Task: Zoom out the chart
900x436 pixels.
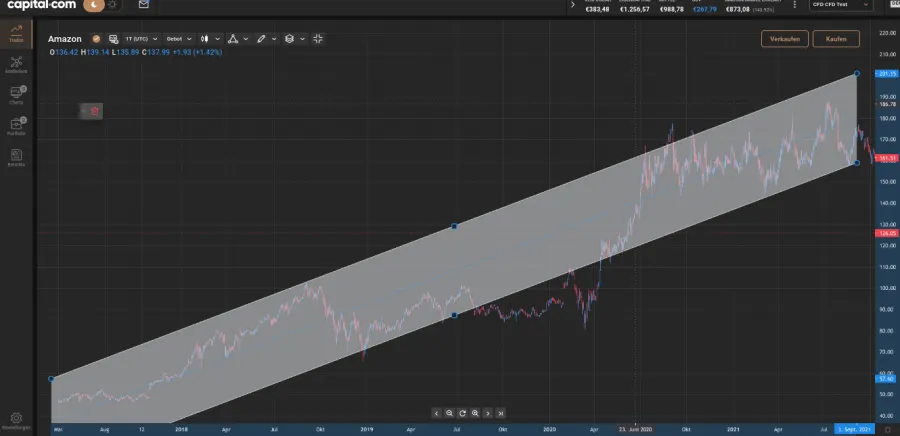Action: tap(449, 413)
